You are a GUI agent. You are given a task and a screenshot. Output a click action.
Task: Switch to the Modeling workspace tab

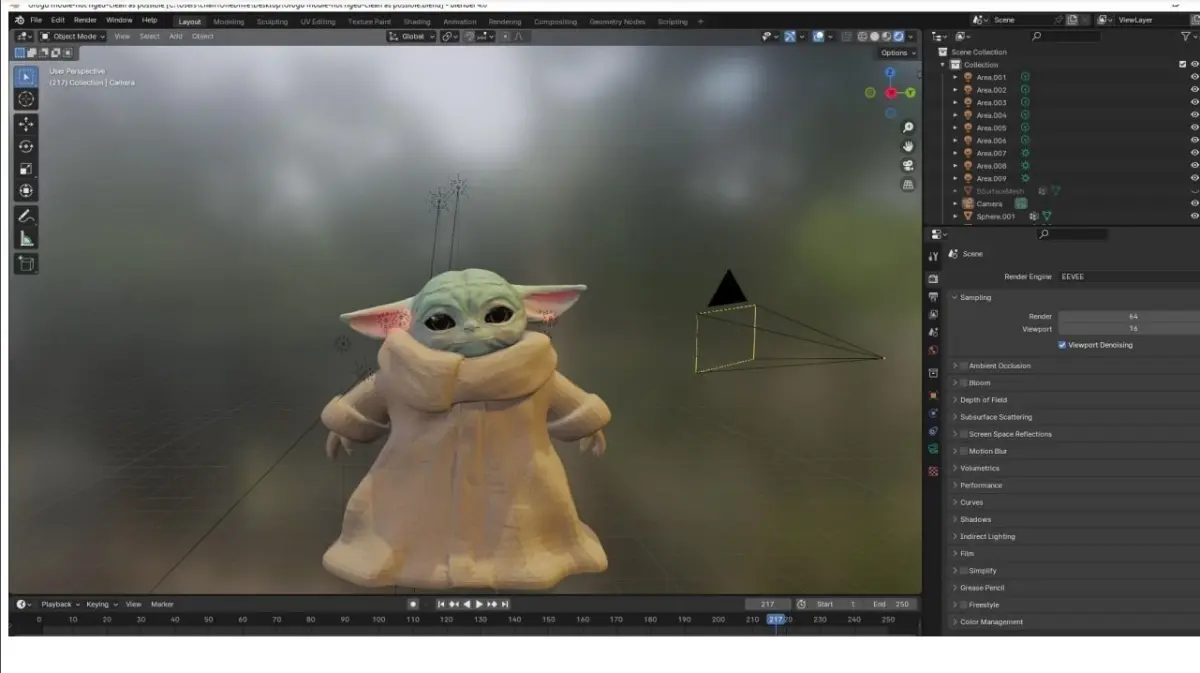point(229,21)
